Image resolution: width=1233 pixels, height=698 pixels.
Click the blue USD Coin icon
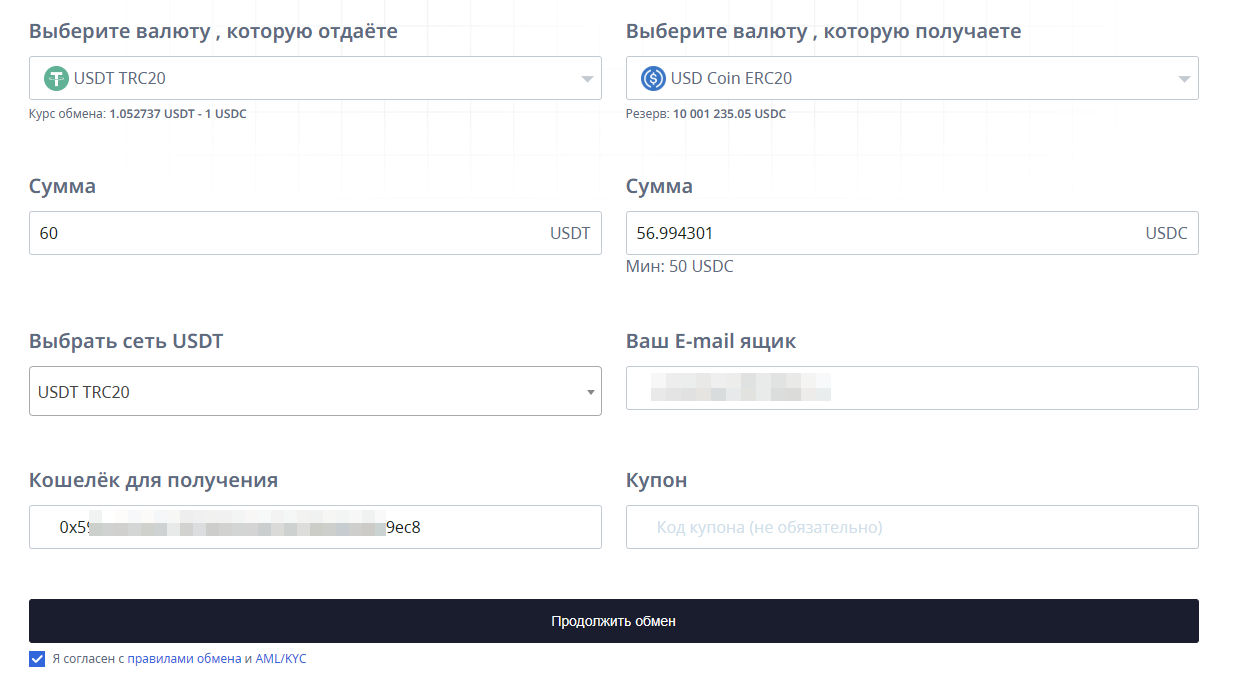pyautogui.click(x=653, y=78)
